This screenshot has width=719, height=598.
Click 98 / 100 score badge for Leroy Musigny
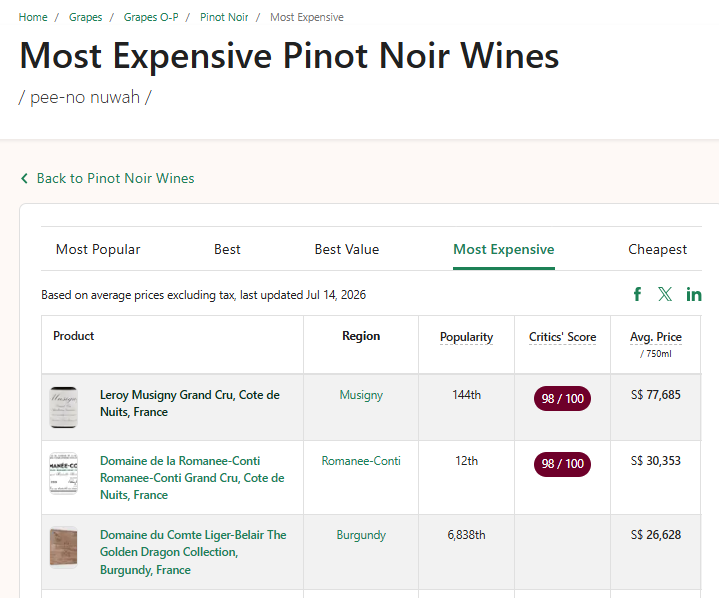point(562,399)
